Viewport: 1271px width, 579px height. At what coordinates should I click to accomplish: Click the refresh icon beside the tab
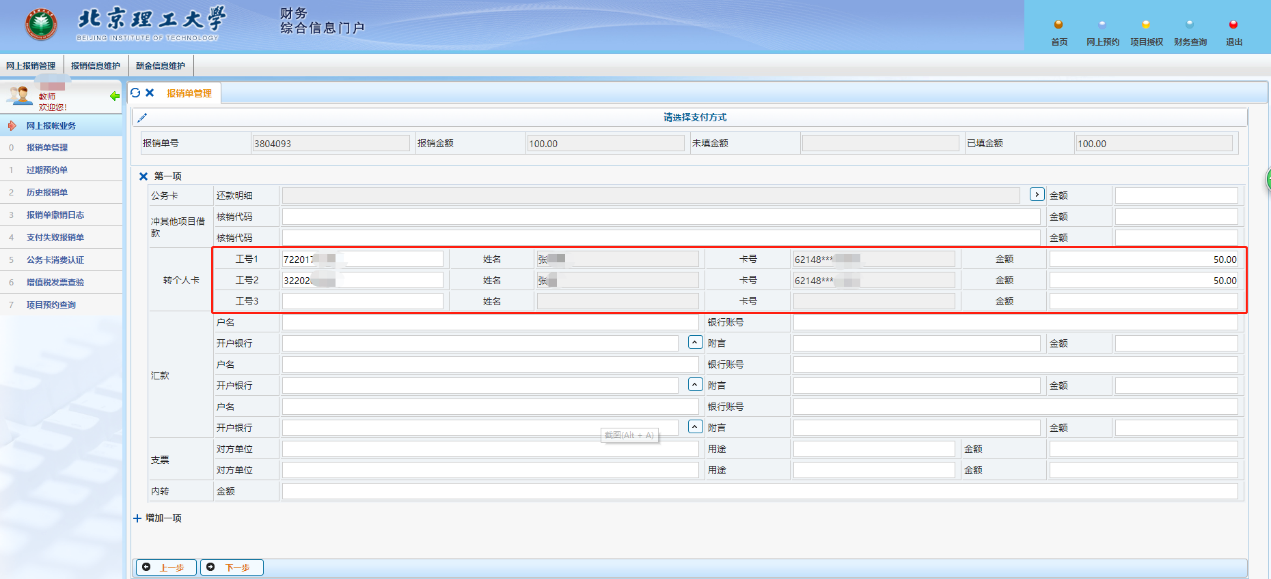[136, 93]
